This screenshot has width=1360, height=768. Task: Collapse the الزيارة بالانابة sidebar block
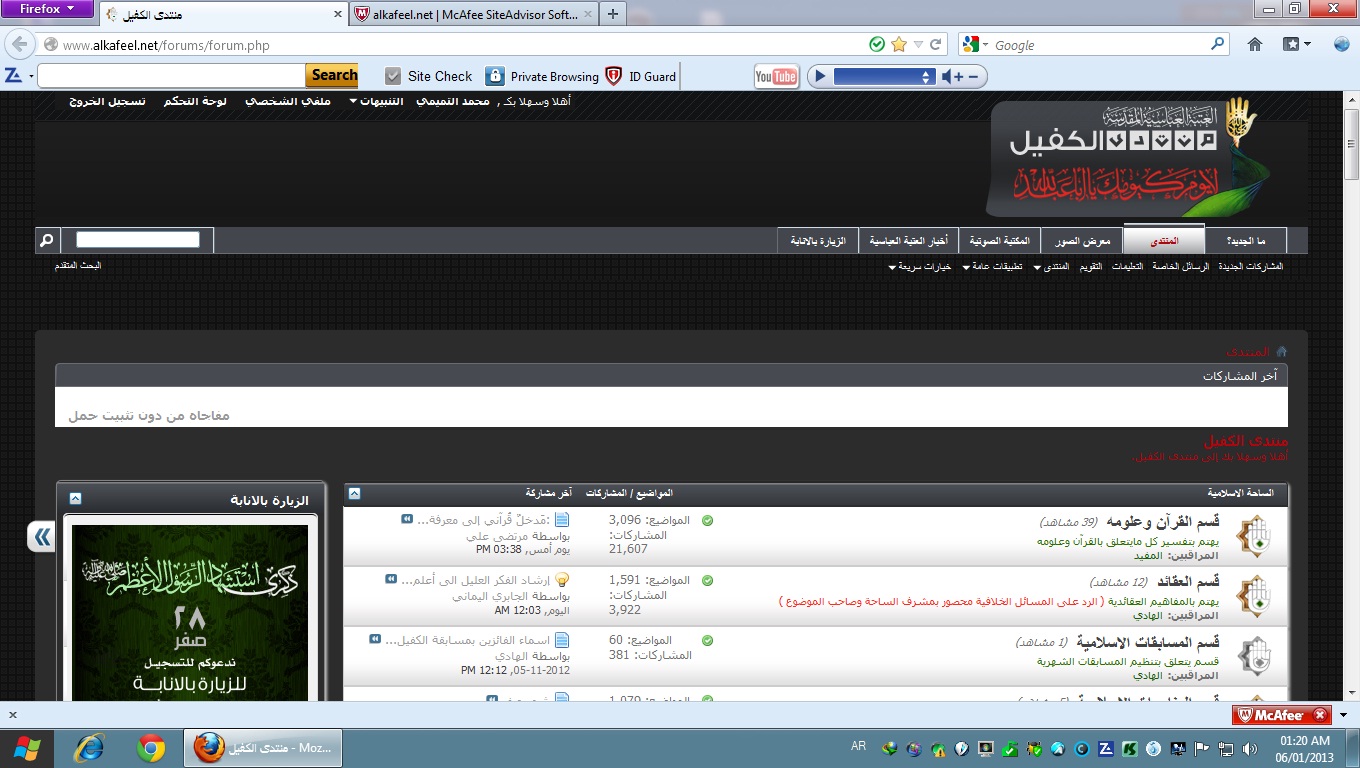pos(76,498)
